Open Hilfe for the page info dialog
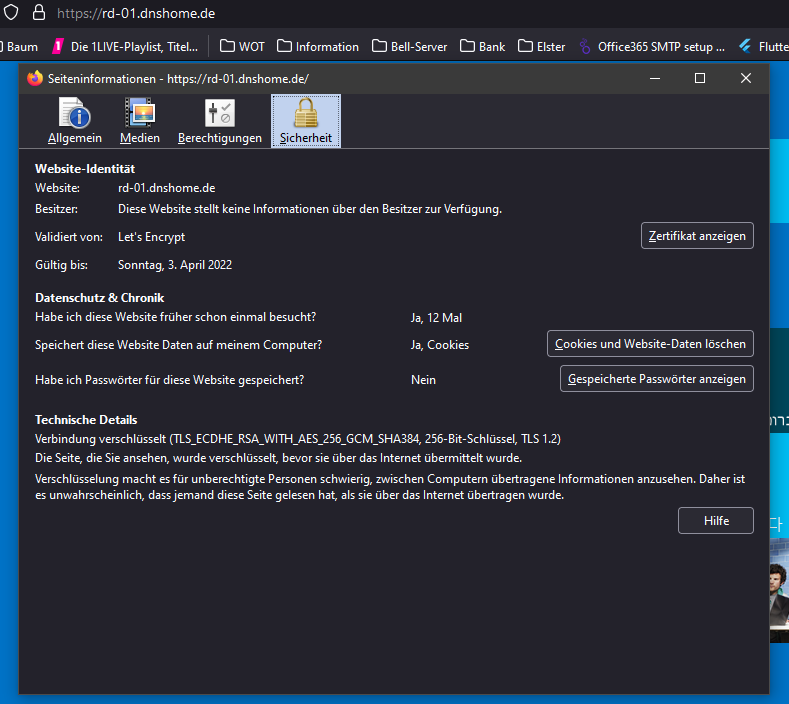The height and width of the screenshot is (704, 789). [x=715, y=521]
